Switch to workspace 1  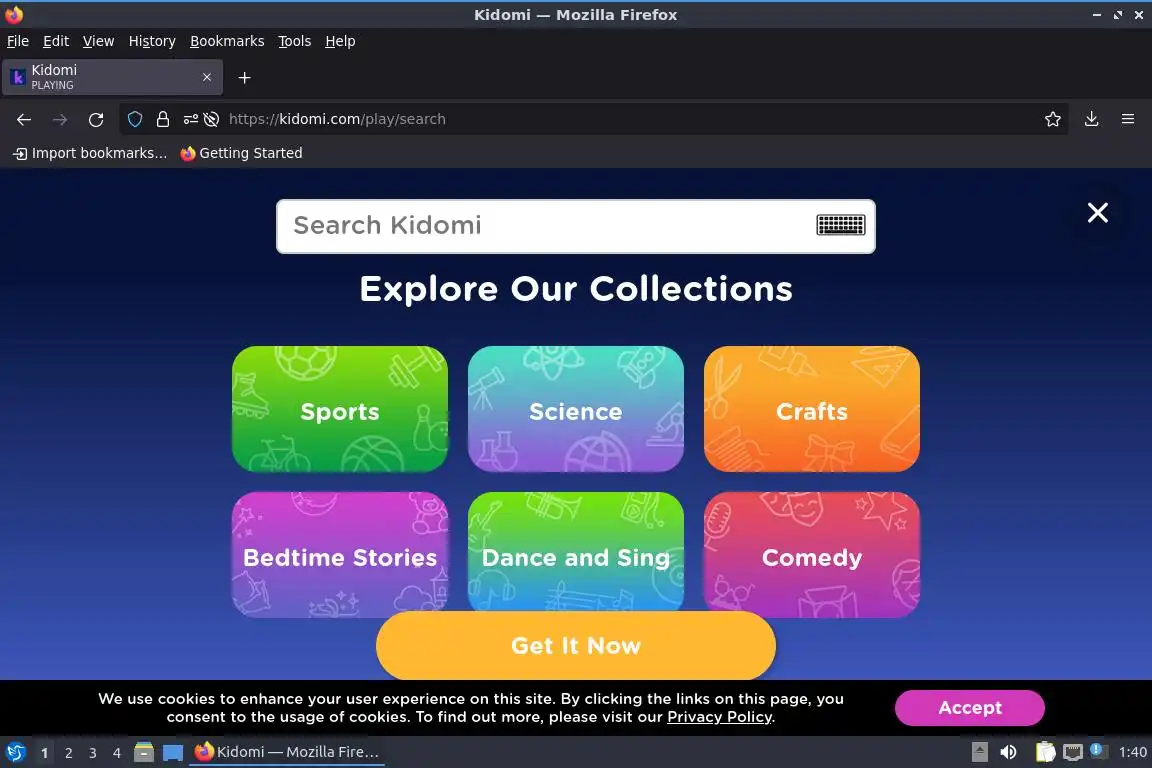point(45,753)
